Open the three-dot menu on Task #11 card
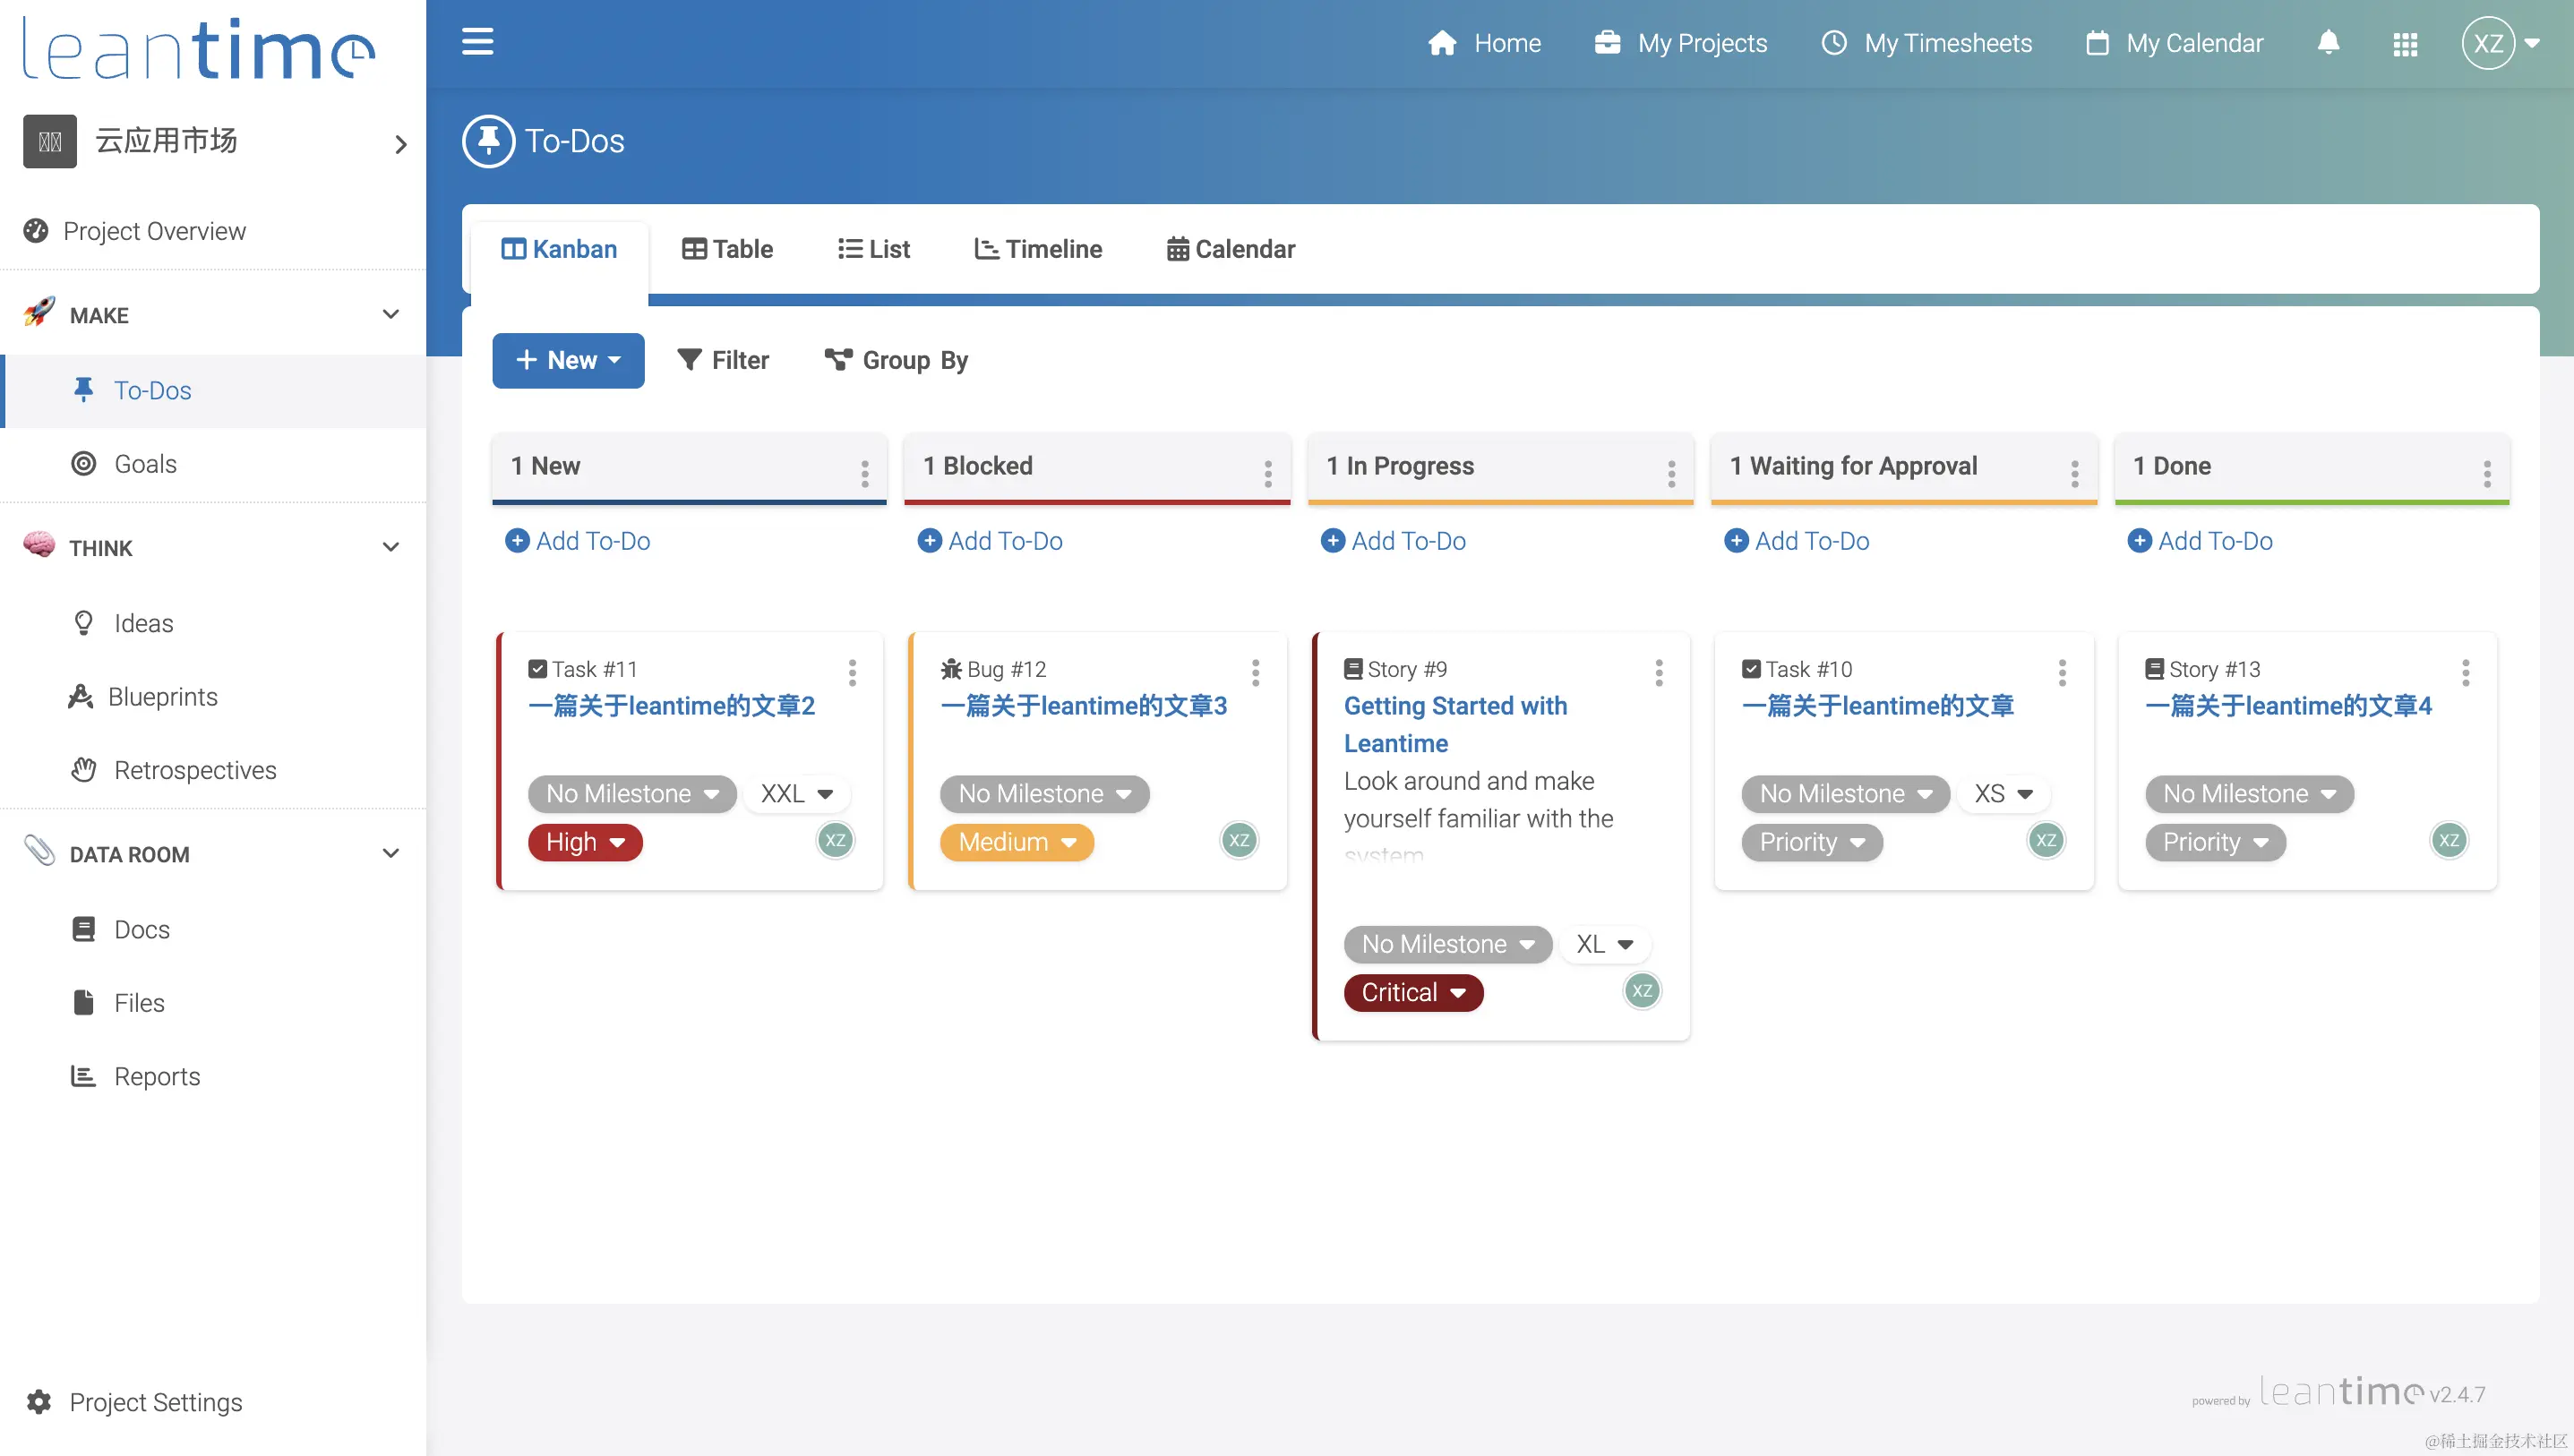The height and width of the screenshot is (1456, 2574). point(852,672)
